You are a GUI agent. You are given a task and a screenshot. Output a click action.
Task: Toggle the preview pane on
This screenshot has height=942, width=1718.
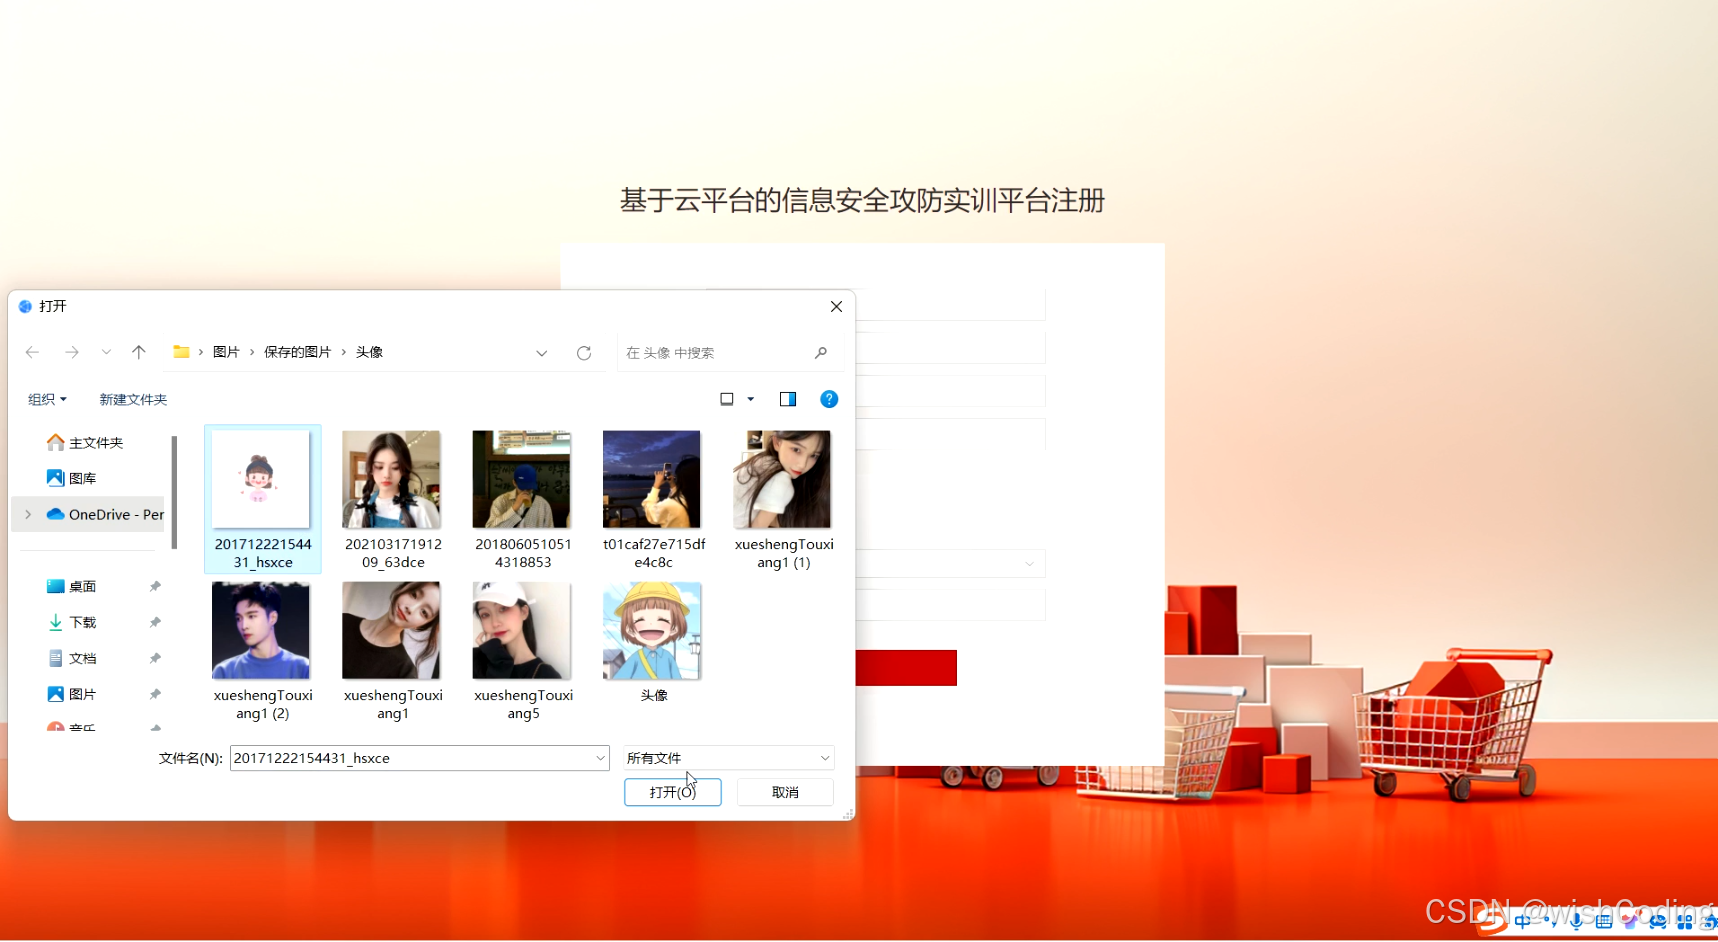tap(787, 398)
